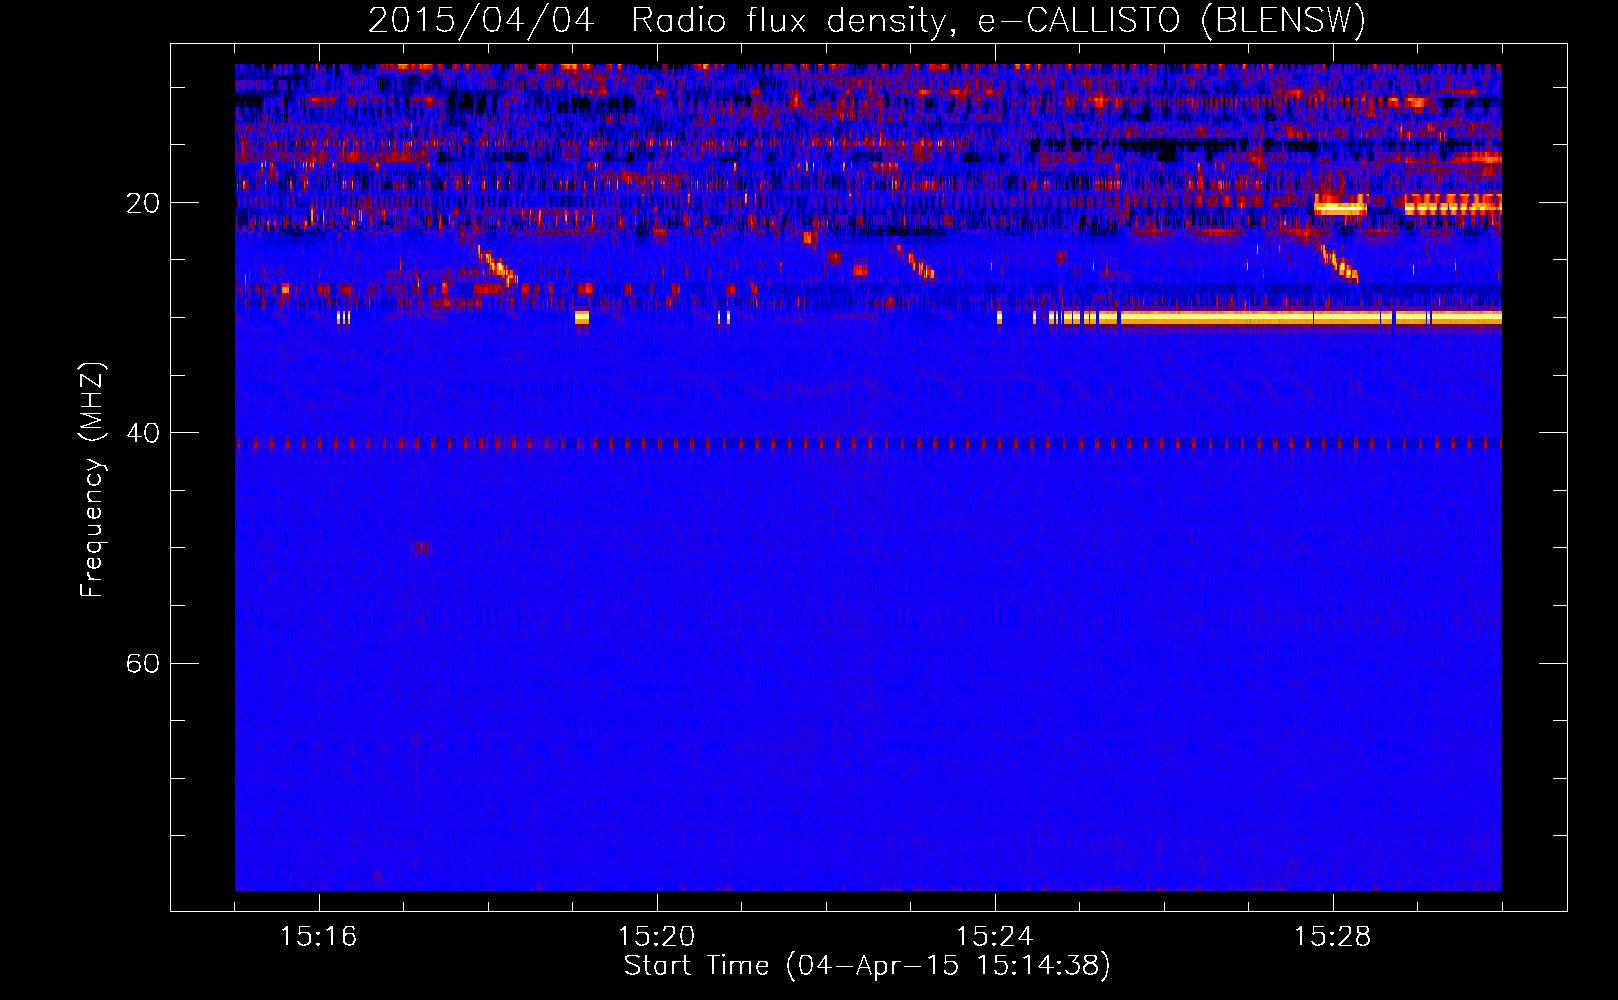Click the plot title text e-CALLISTO (BLENSW)
This screenshot has width=1618, height=1000.
pos(1172,20)
